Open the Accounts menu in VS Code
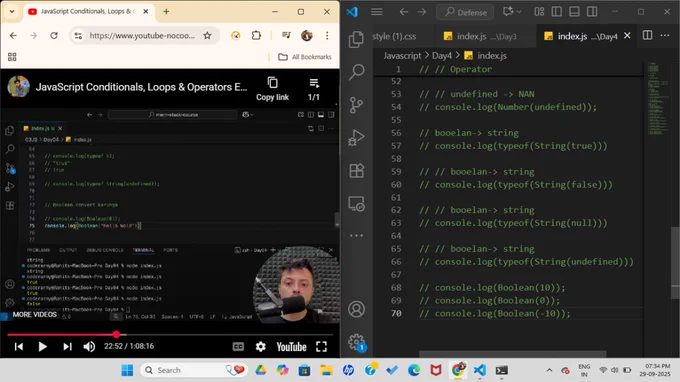The width and height of the screenshot is (680, 382). click(356, 309)
